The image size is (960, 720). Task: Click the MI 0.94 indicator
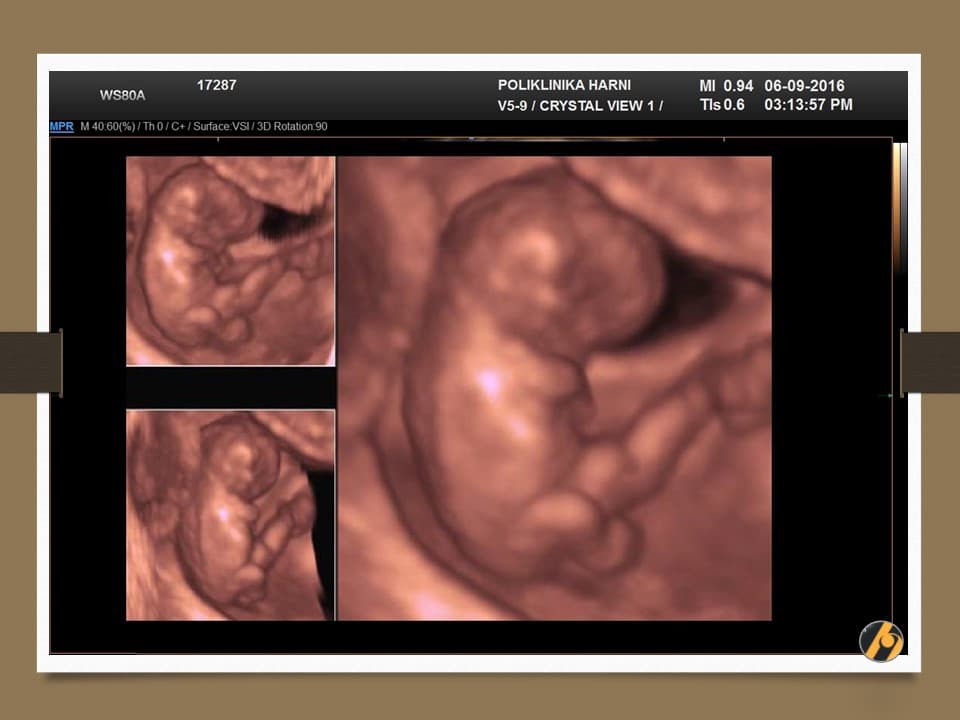coord(725,85)
